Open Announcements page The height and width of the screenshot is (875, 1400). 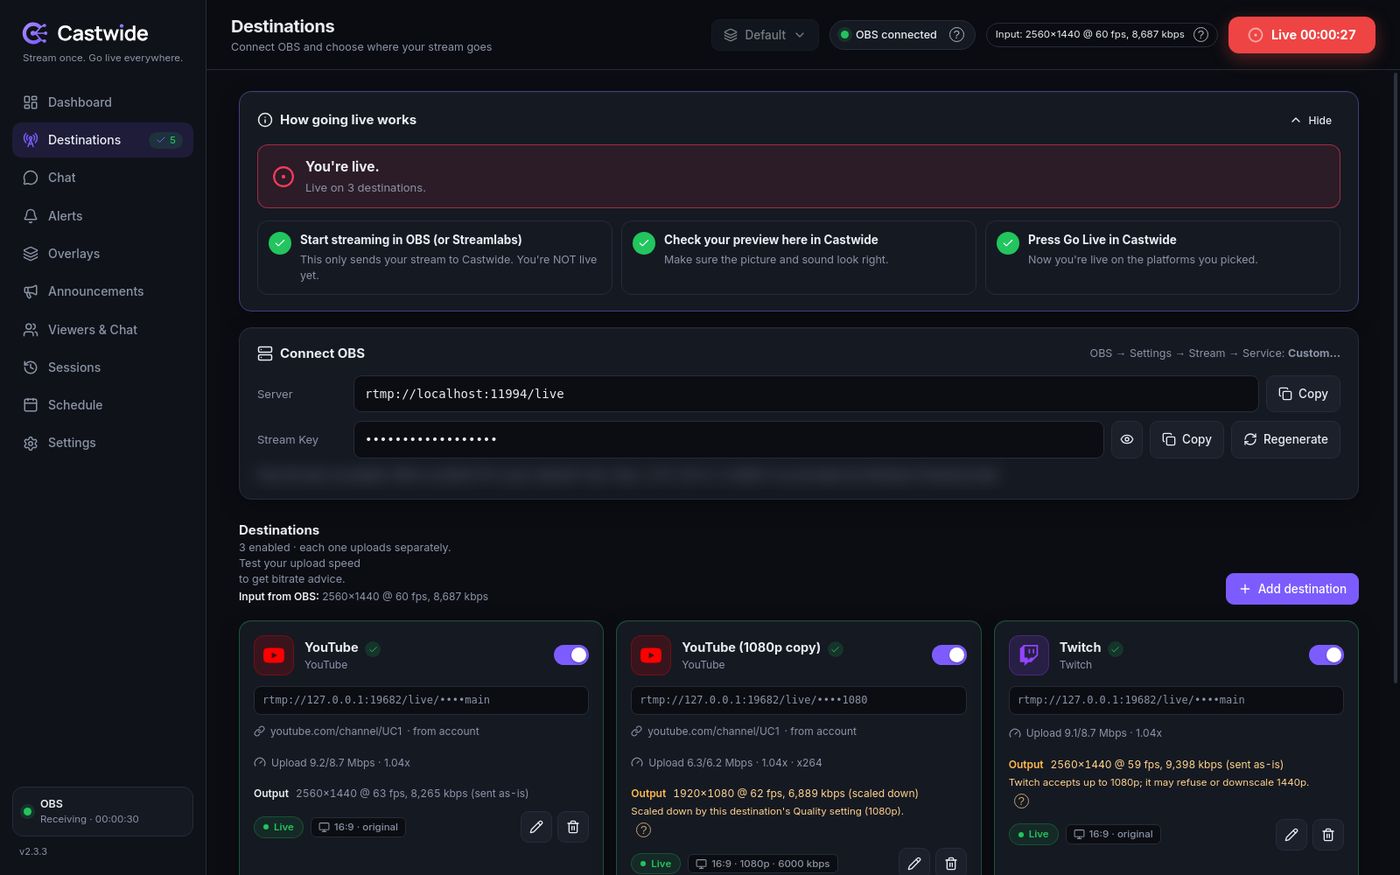[102, 291]
